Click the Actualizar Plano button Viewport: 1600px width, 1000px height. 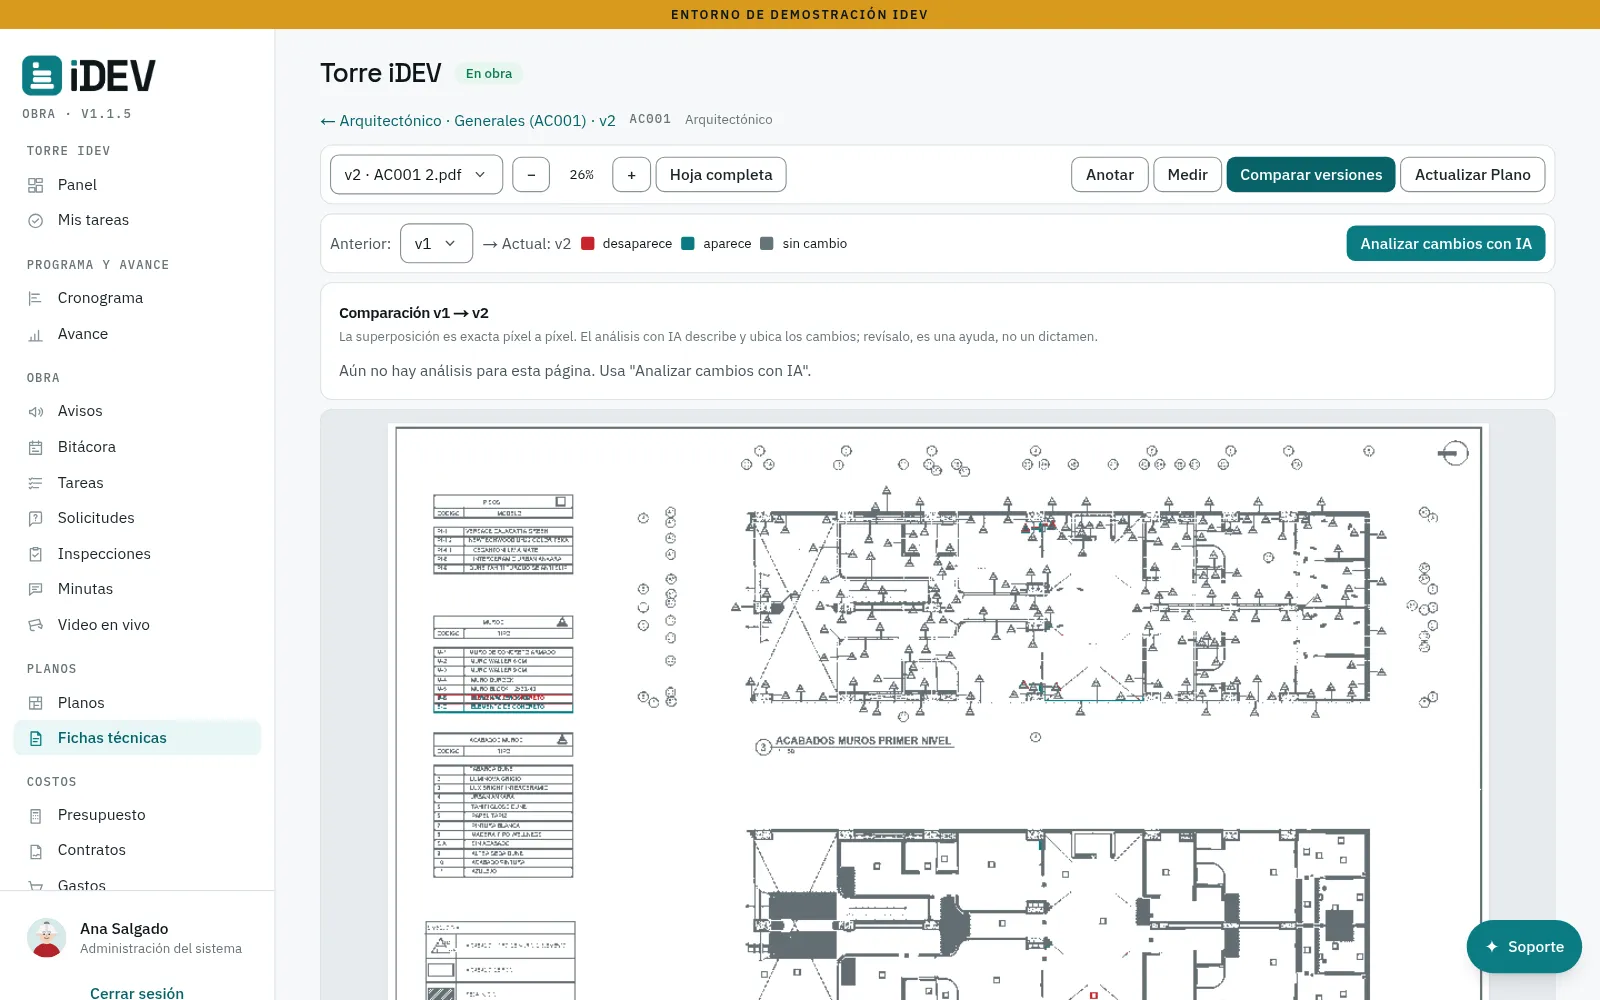[x=1472, y=175]
